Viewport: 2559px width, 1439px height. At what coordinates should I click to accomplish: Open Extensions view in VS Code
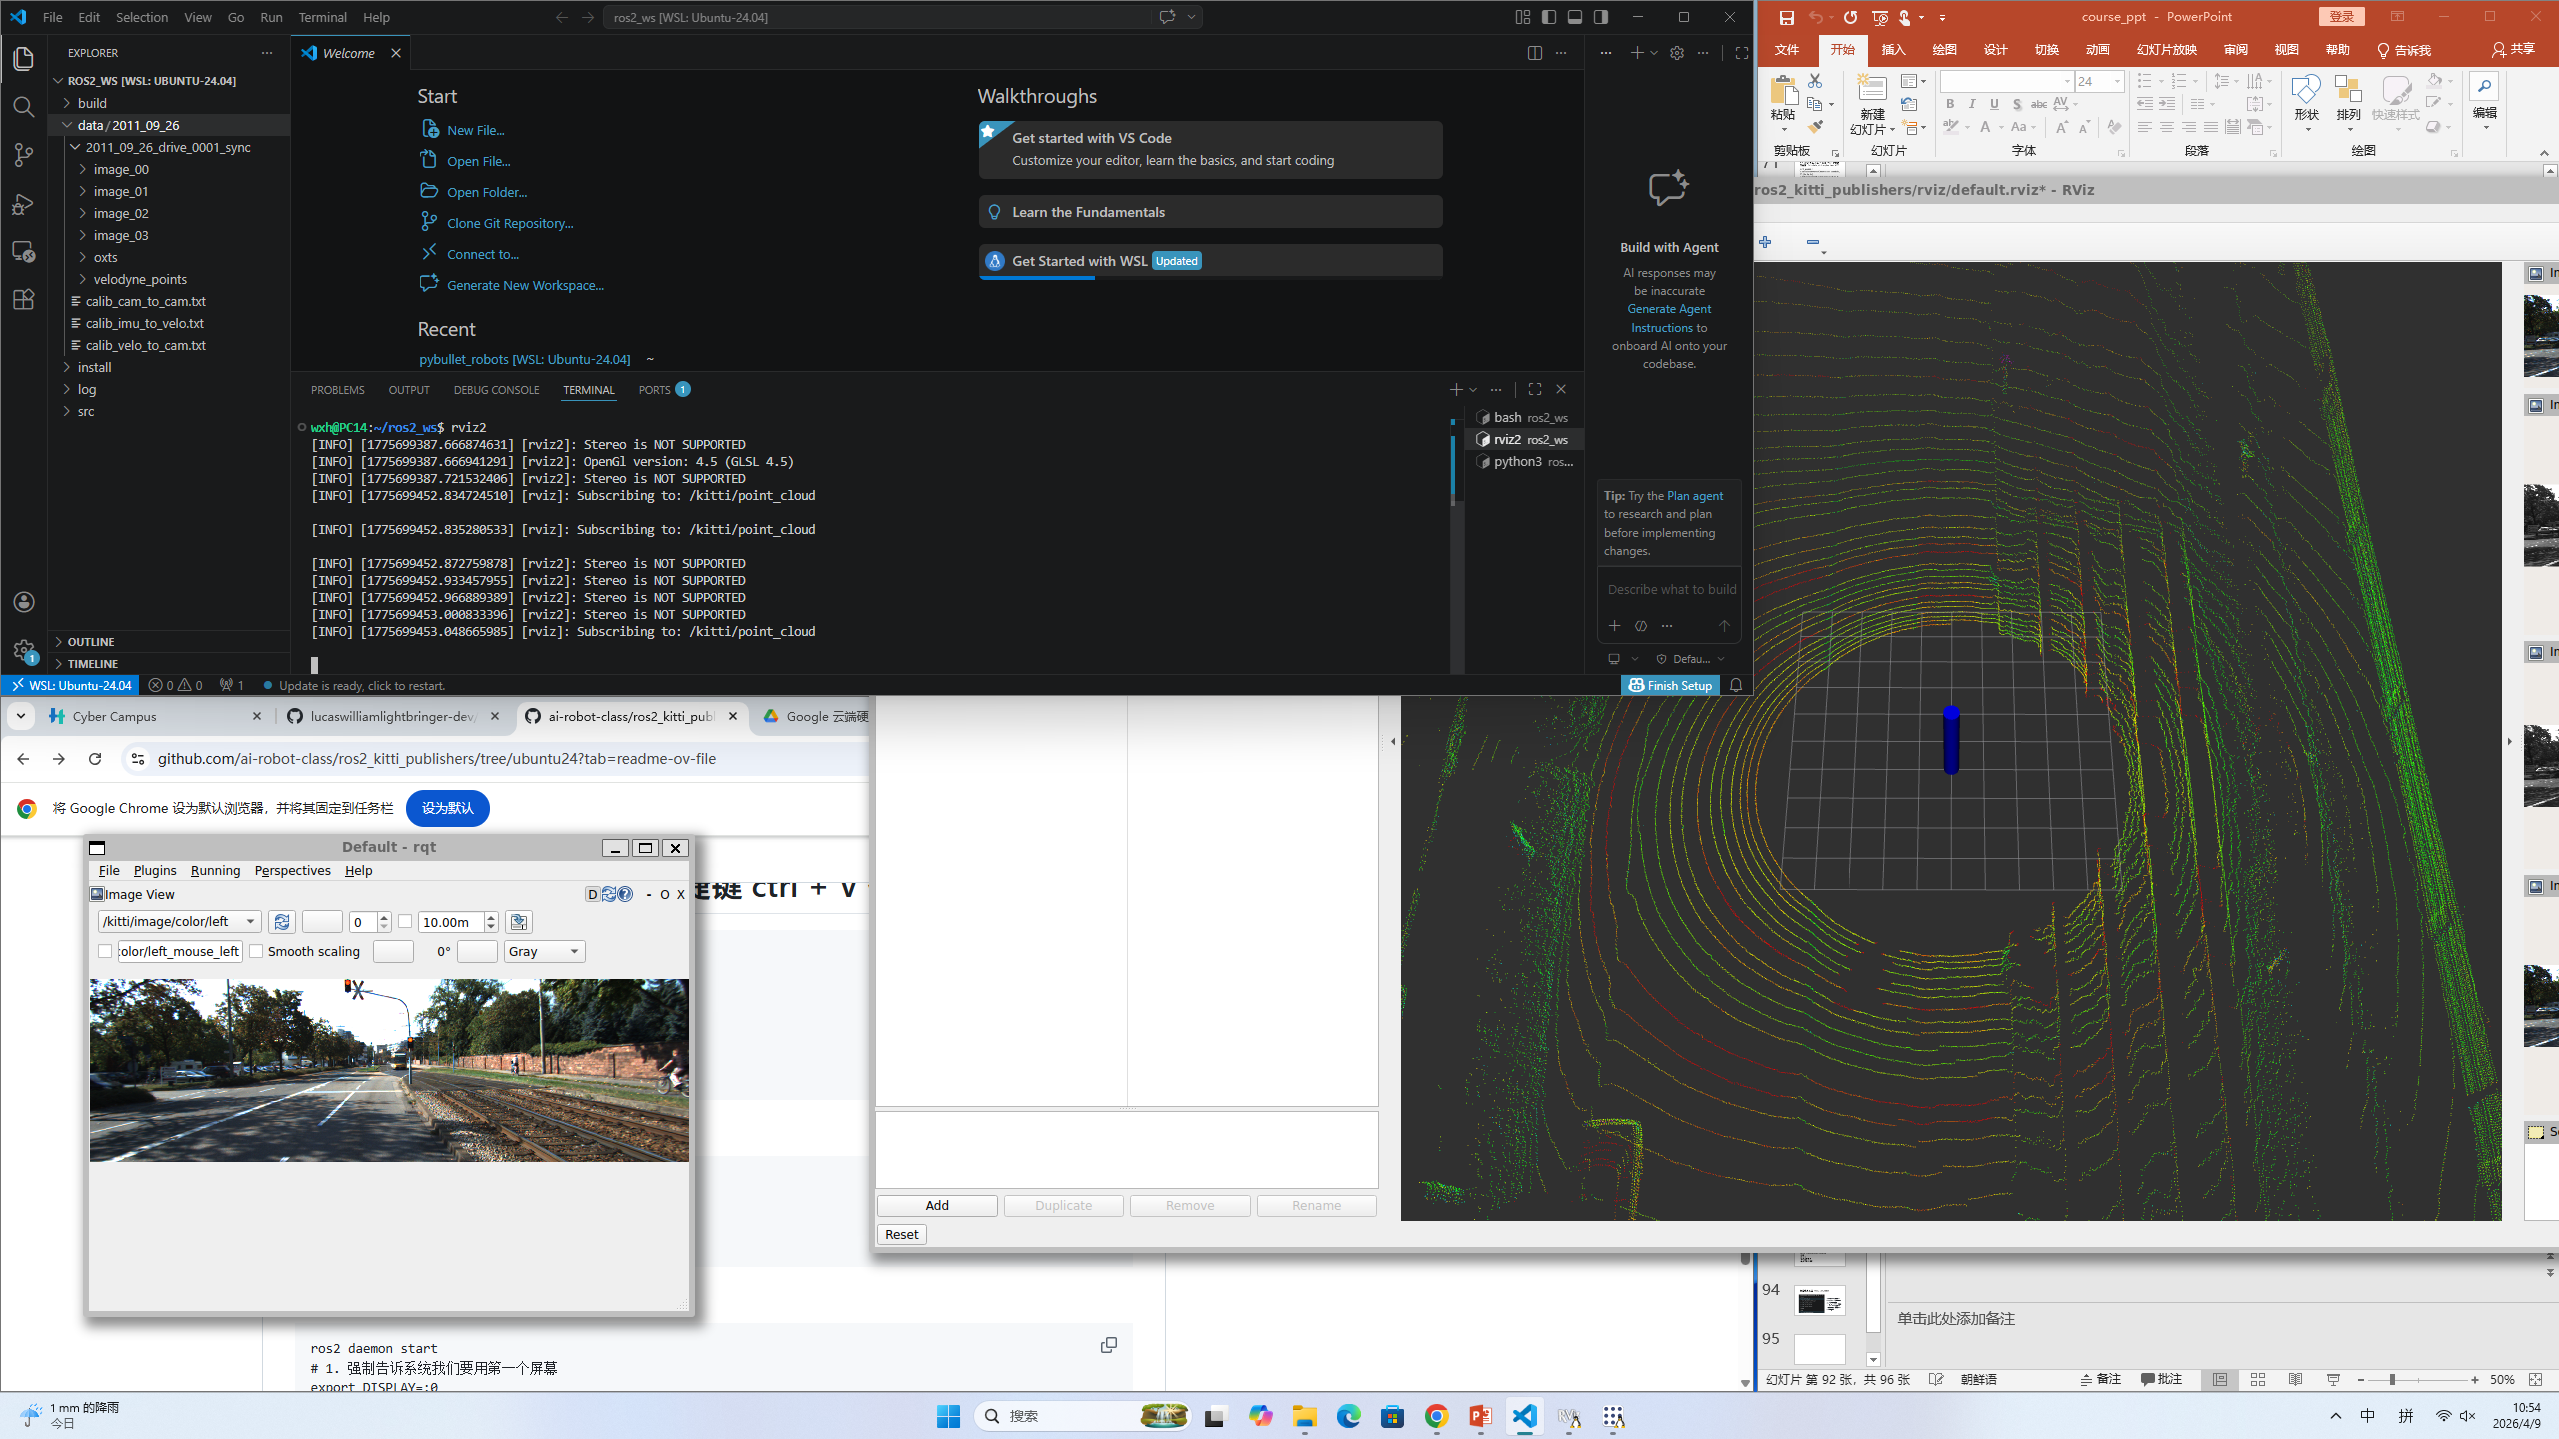point(24,300)
